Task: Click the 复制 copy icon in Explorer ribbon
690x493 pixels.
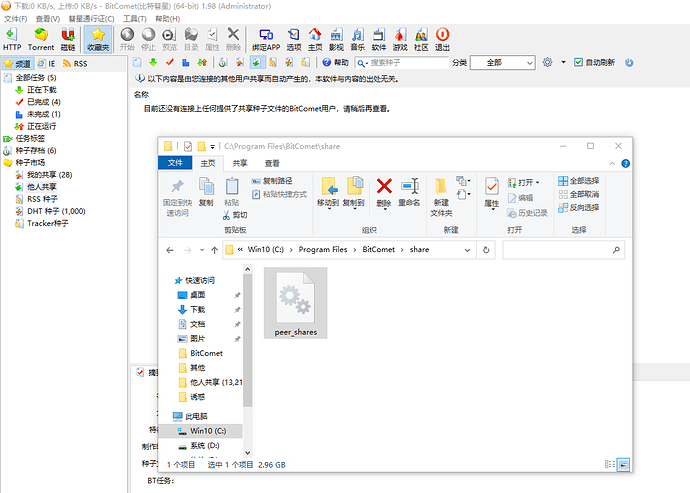Action: [206, 192]
